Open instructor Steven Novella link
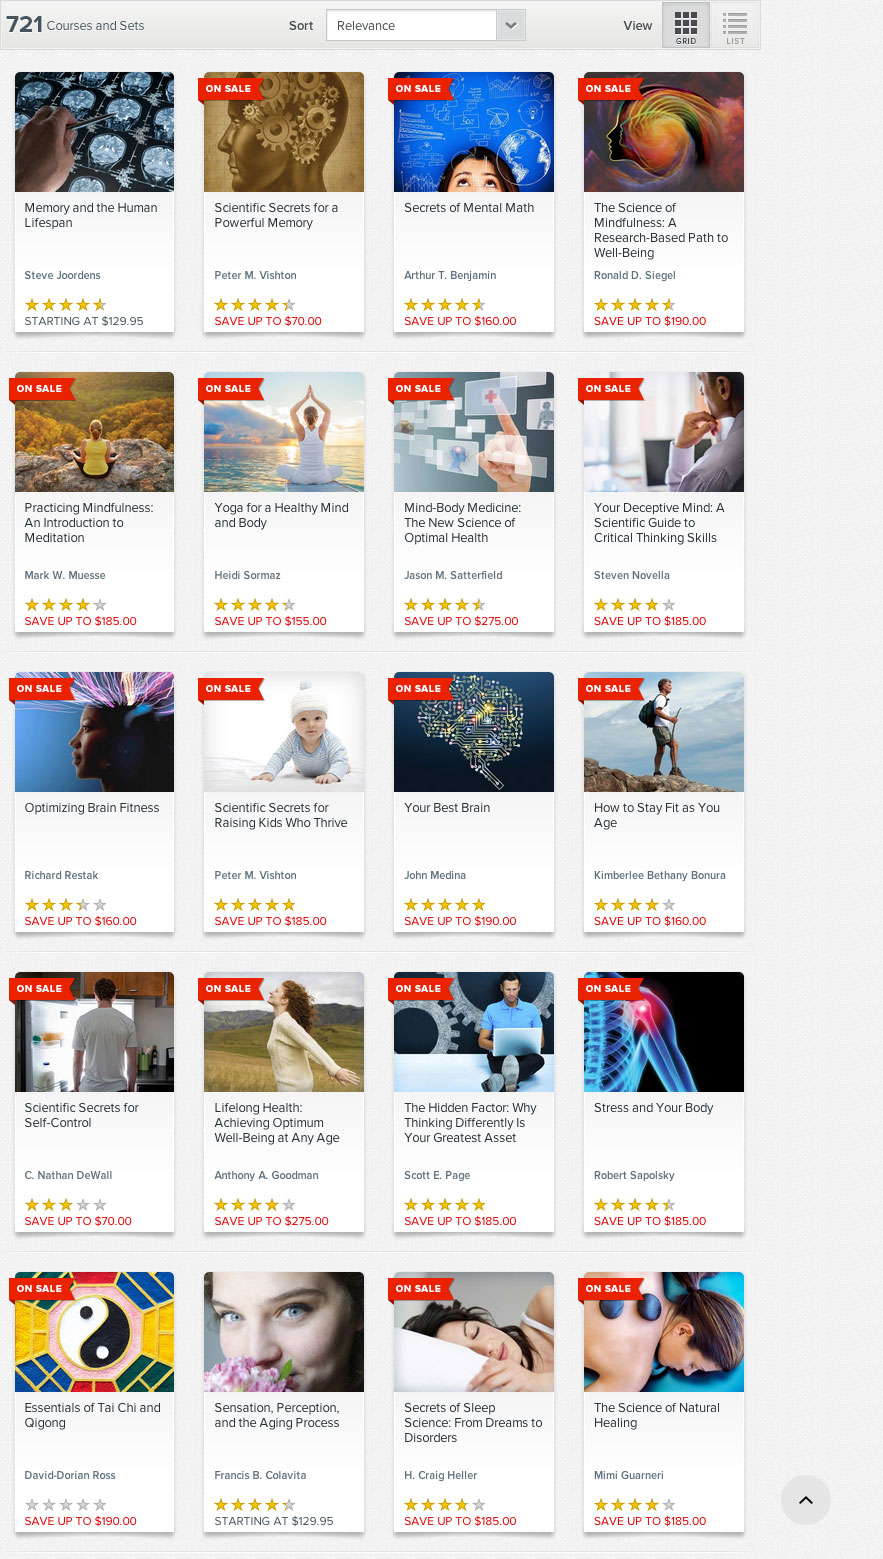The height and width of the screenshot is (1559, 883). tap(632, 575)
